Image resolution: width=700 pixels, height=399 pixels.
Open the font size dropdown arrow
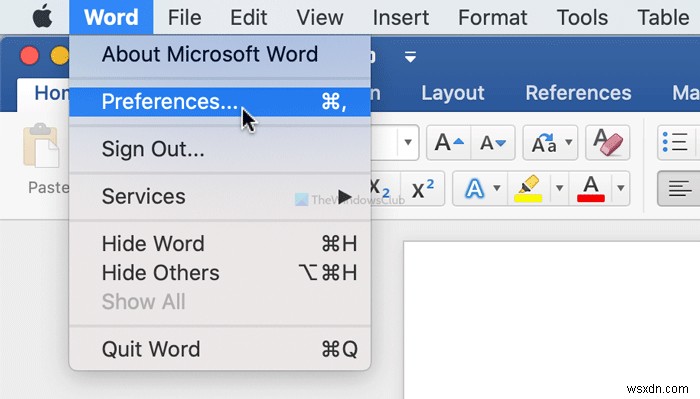pyautogui.click(x=408, y=142)
